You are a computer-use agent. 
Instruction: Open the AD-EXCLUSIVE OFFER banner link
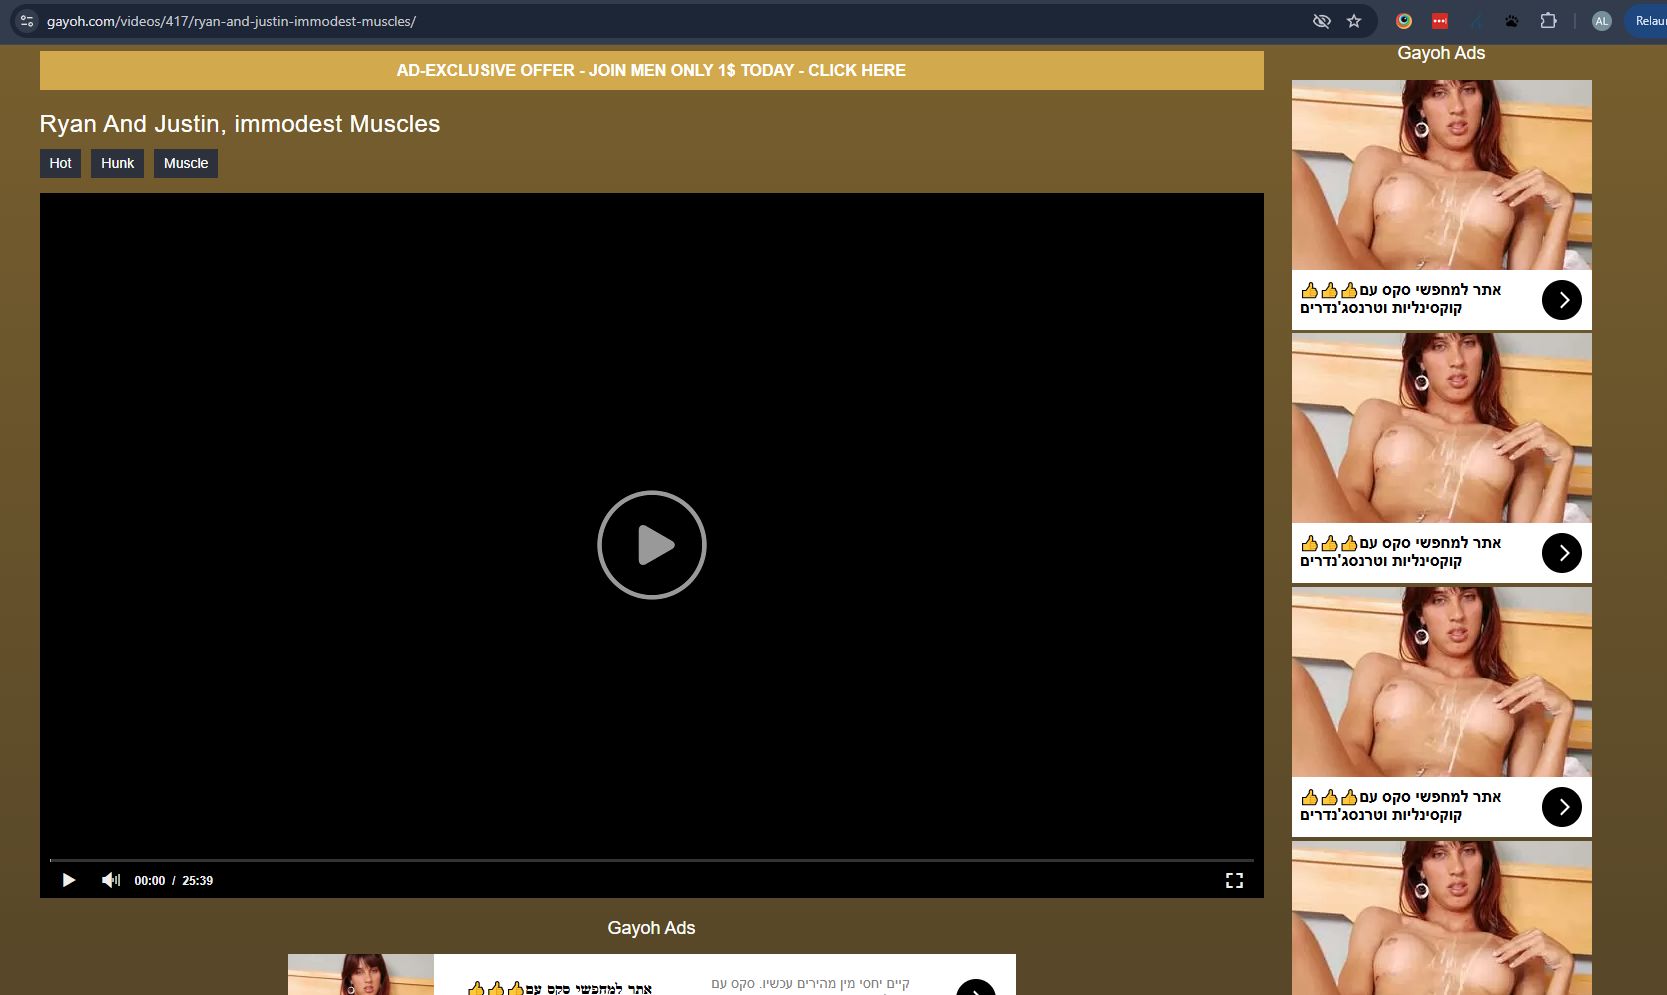tap(651, 71)
